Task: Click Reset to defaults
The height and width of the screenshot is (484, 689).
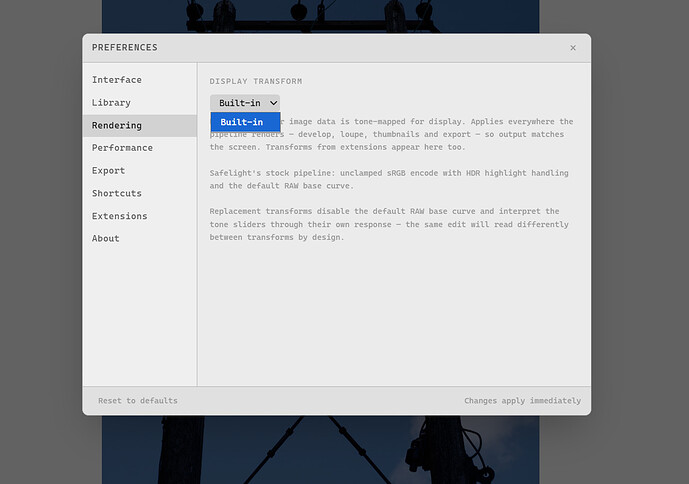Action: coord(138,401)
